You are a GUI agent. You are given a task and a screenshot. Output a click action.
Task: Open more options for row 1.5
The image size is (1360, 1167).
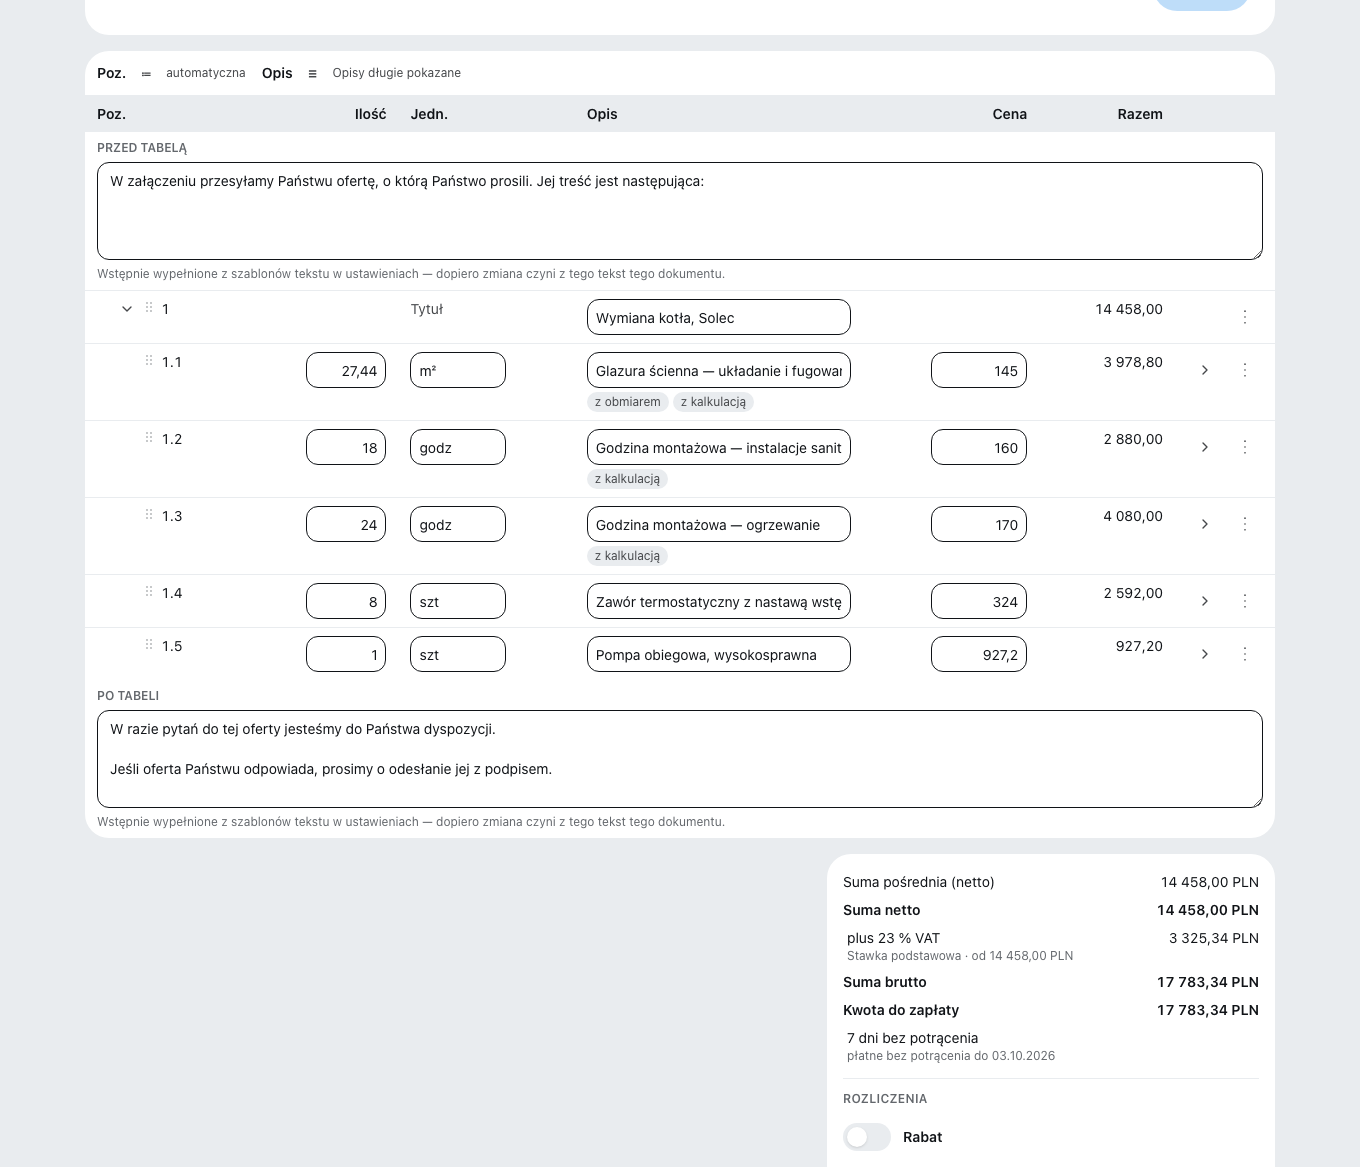coord(1245,654)
